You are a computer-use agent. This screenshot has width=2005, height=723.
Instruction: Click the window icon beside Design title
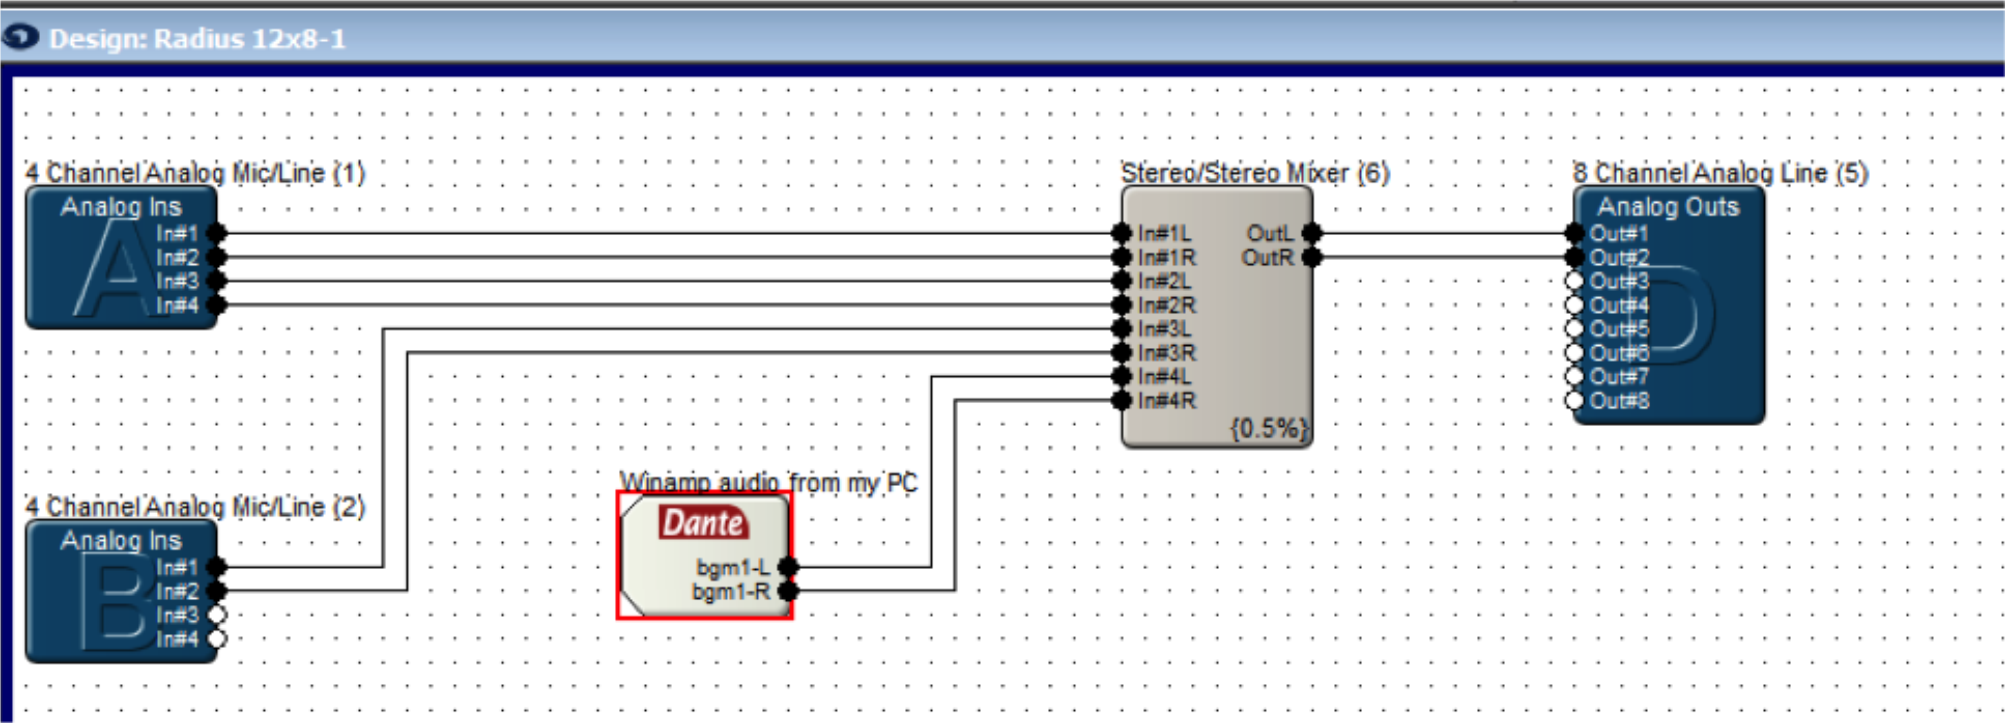click(x=21, y=38)
